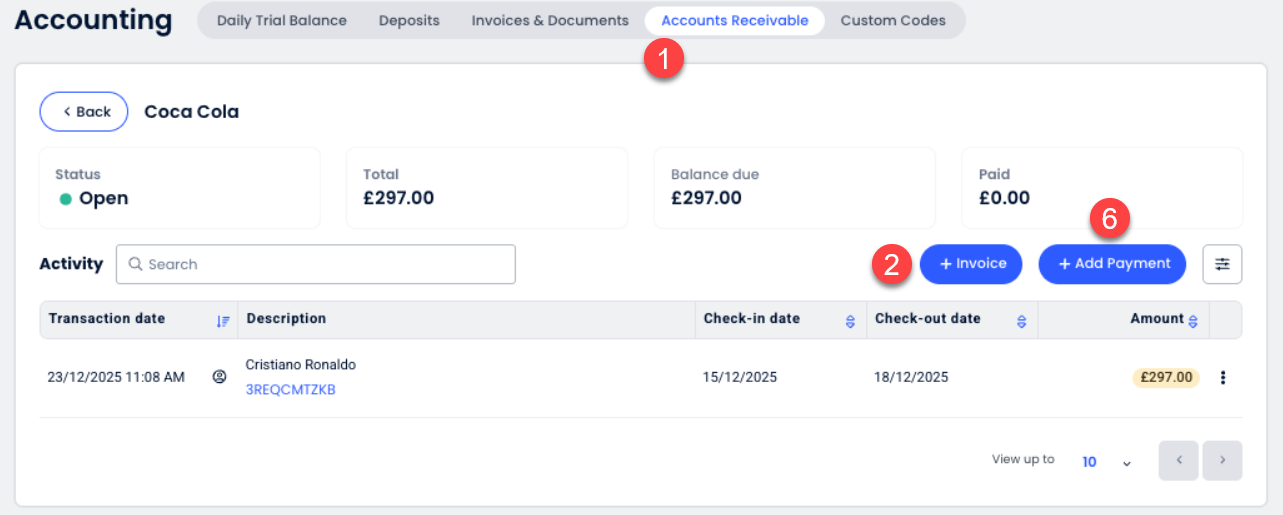This screenshot has width=1283, height=515.
Task: Switch to Daily Trial Balance tab
Action: click(282, 20)
